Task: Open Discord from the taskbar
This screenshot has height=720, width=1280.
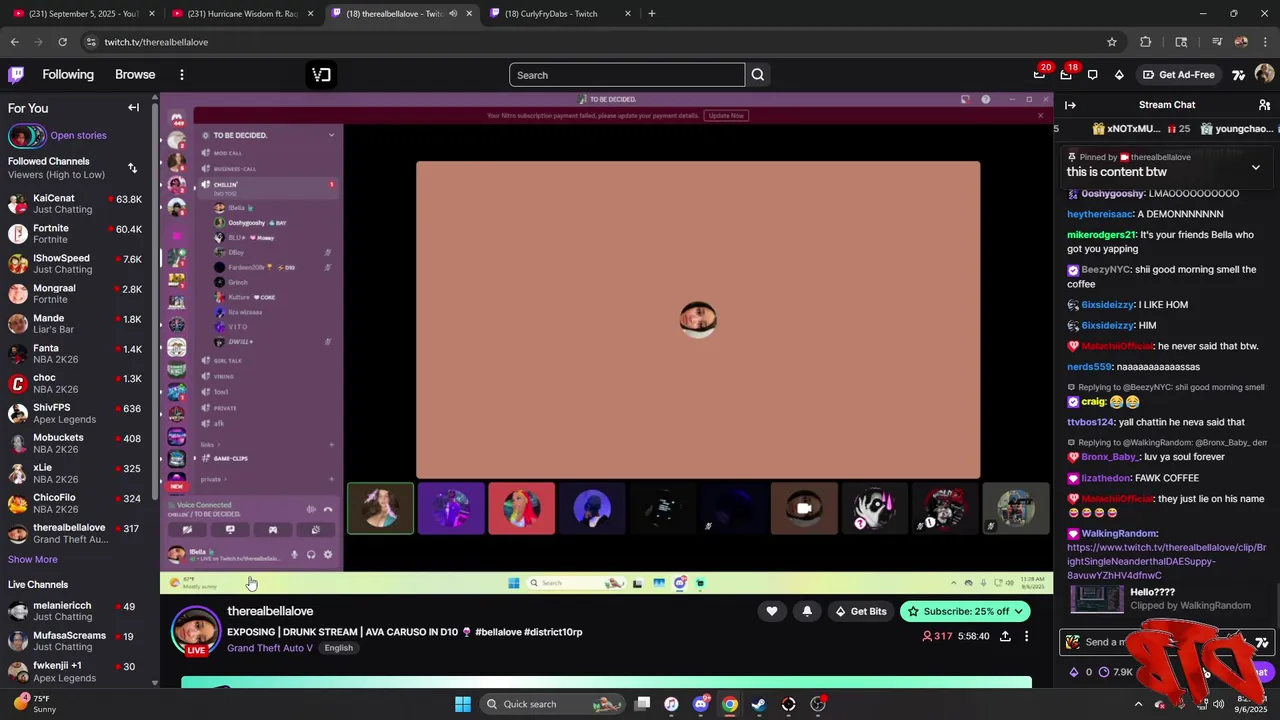Action: [701, 704]
